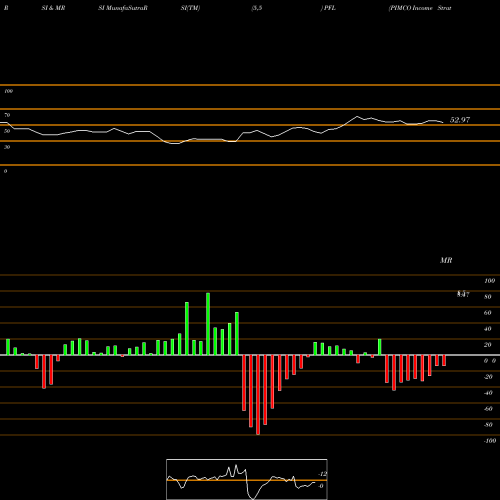Open the mini overview chart thumbnail at bottom

[247, 479]
